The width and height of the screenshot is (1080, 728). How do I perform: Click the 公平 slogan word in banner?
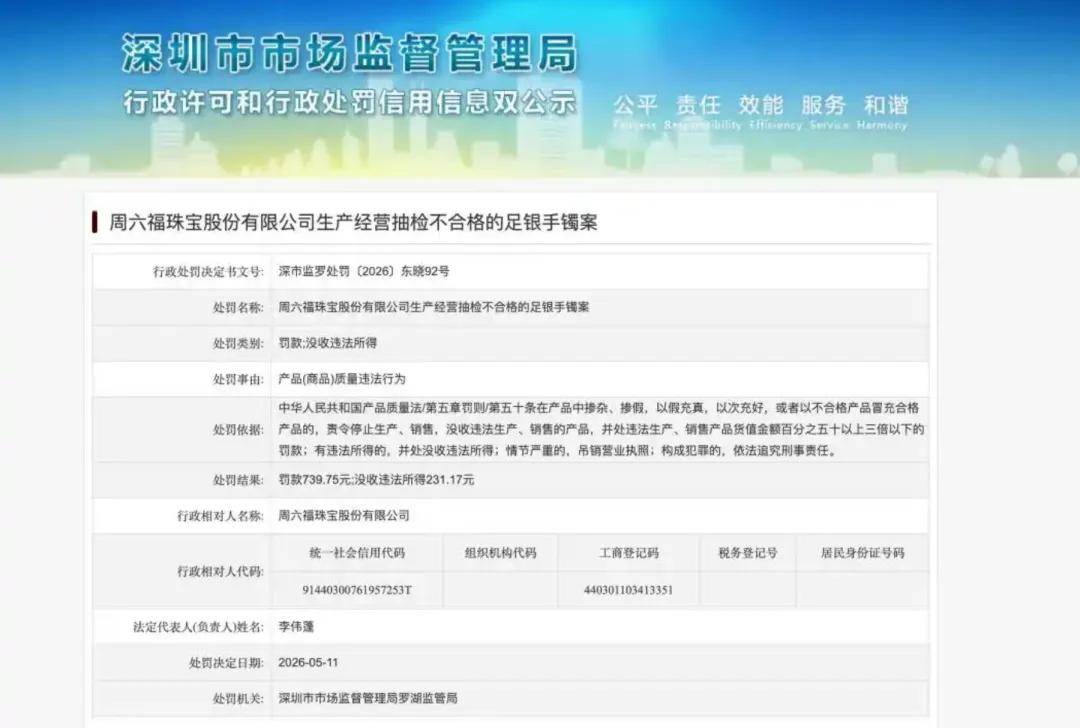(x=635, y=105)
